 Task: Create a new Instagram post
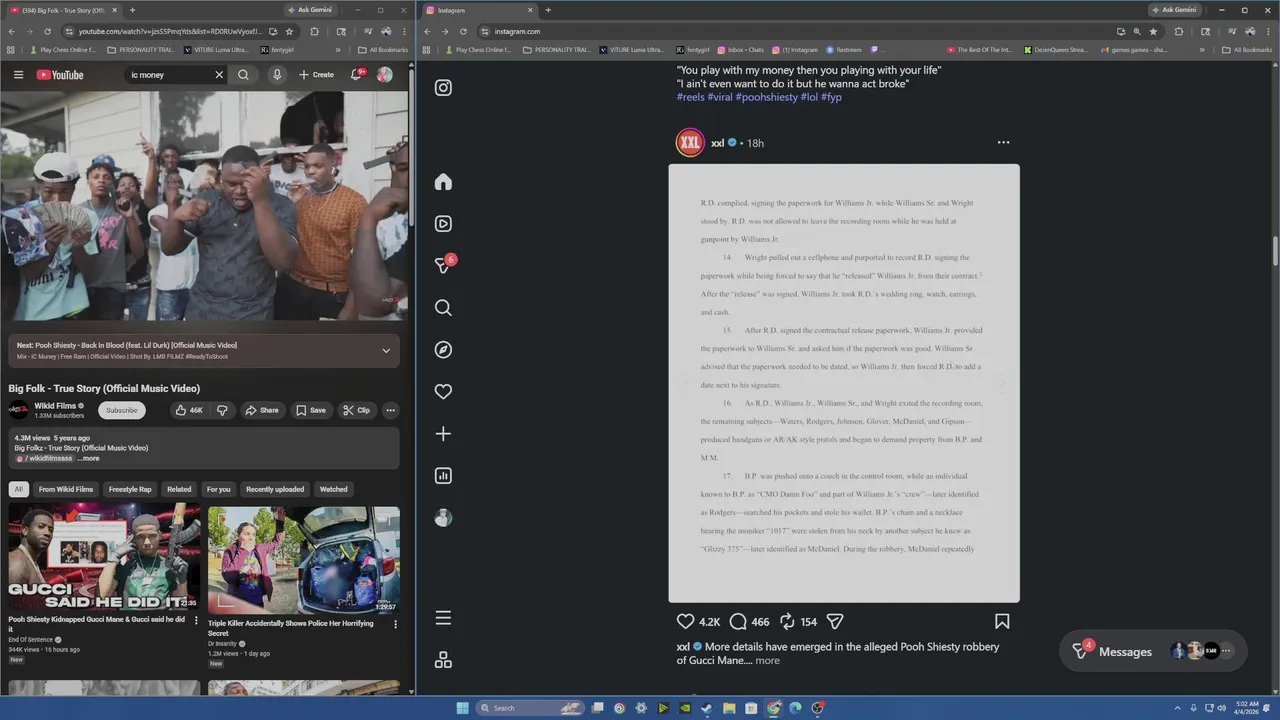(x=443, y=434)
